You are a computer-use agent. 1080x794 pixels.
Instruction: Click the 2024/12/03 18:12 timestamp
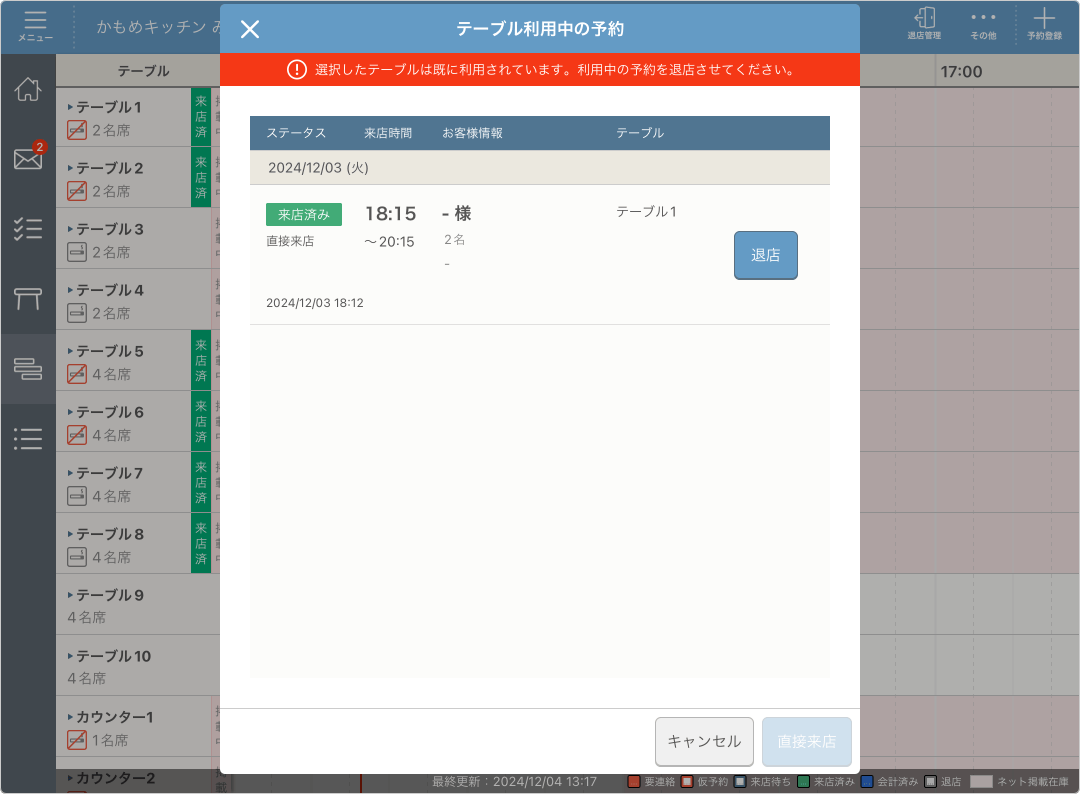315,303
